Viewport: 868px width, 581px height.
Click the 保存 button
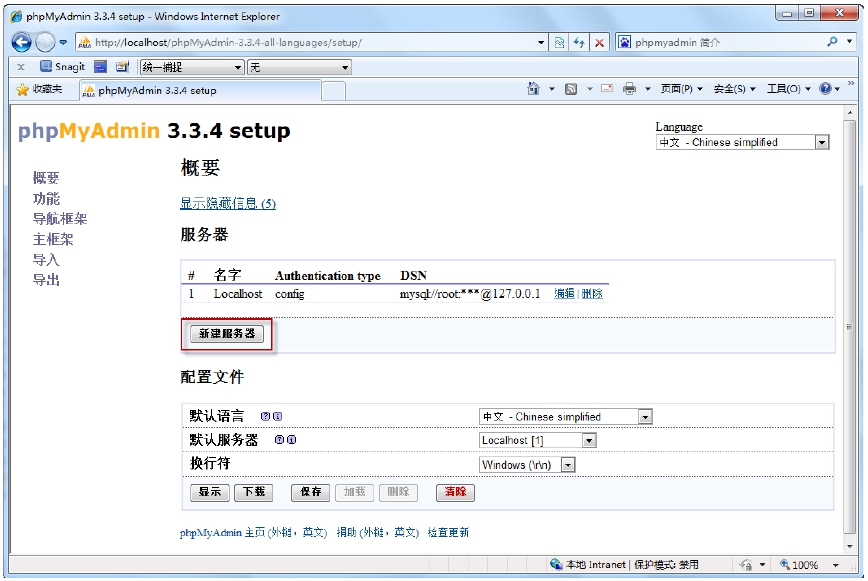pos(311,492)
